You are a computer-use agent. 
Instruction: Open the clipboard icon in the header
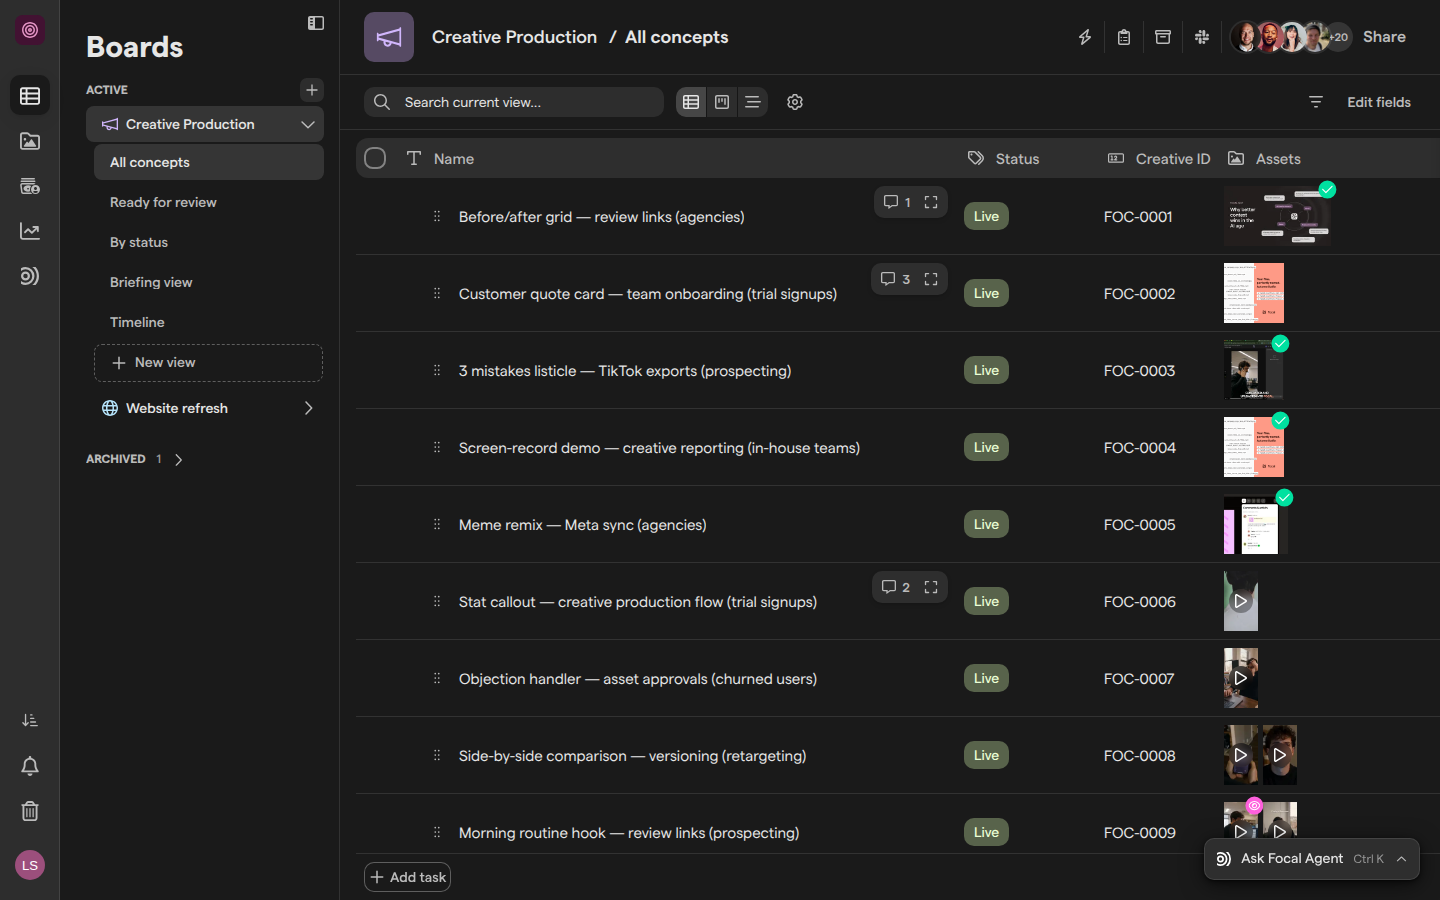[x=1124, y=37]
